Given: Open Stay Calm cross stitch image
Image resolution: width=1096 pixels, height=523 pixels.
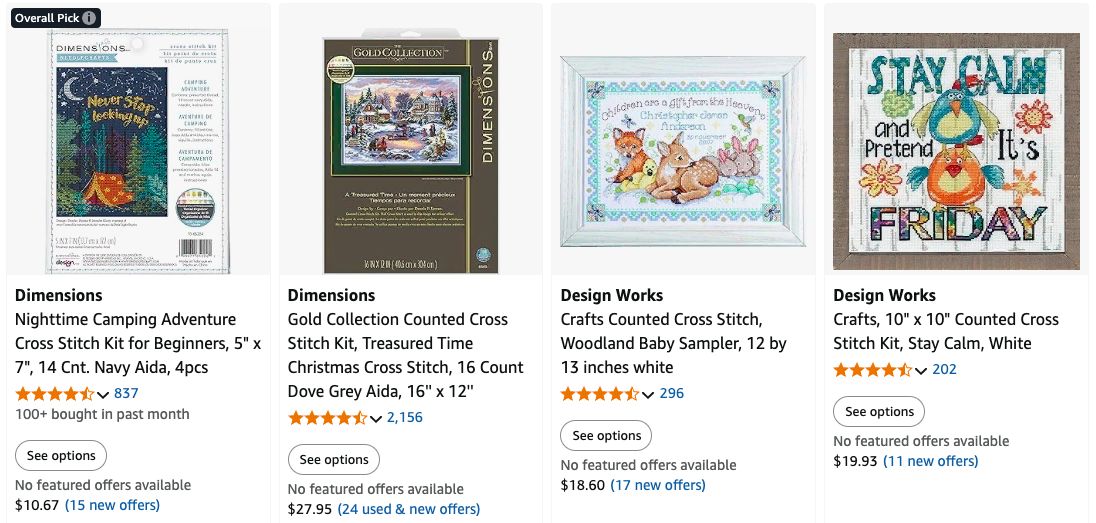Looking at the screenshot, I should click(x=956, y=150).
